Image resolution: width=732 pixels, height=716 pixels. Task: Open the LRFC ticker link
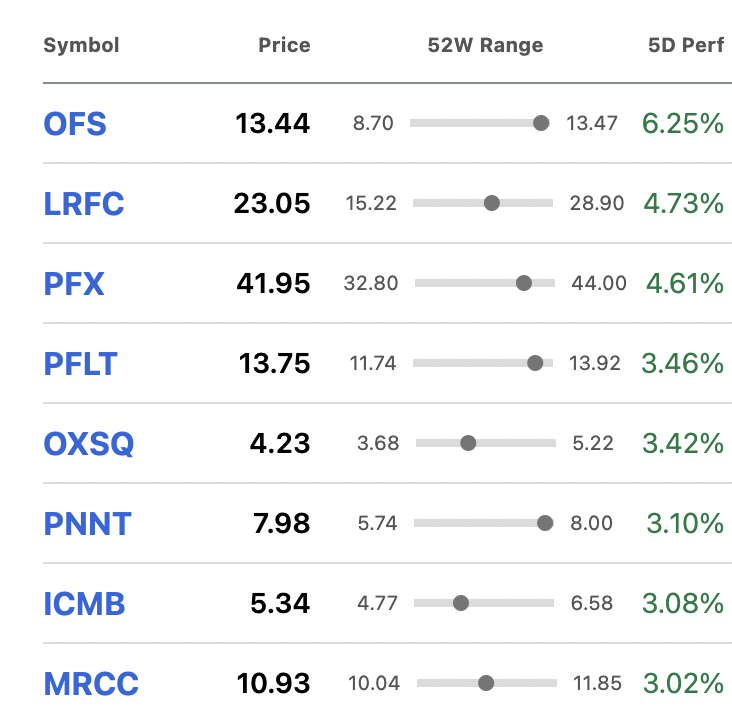coord(84,204)
